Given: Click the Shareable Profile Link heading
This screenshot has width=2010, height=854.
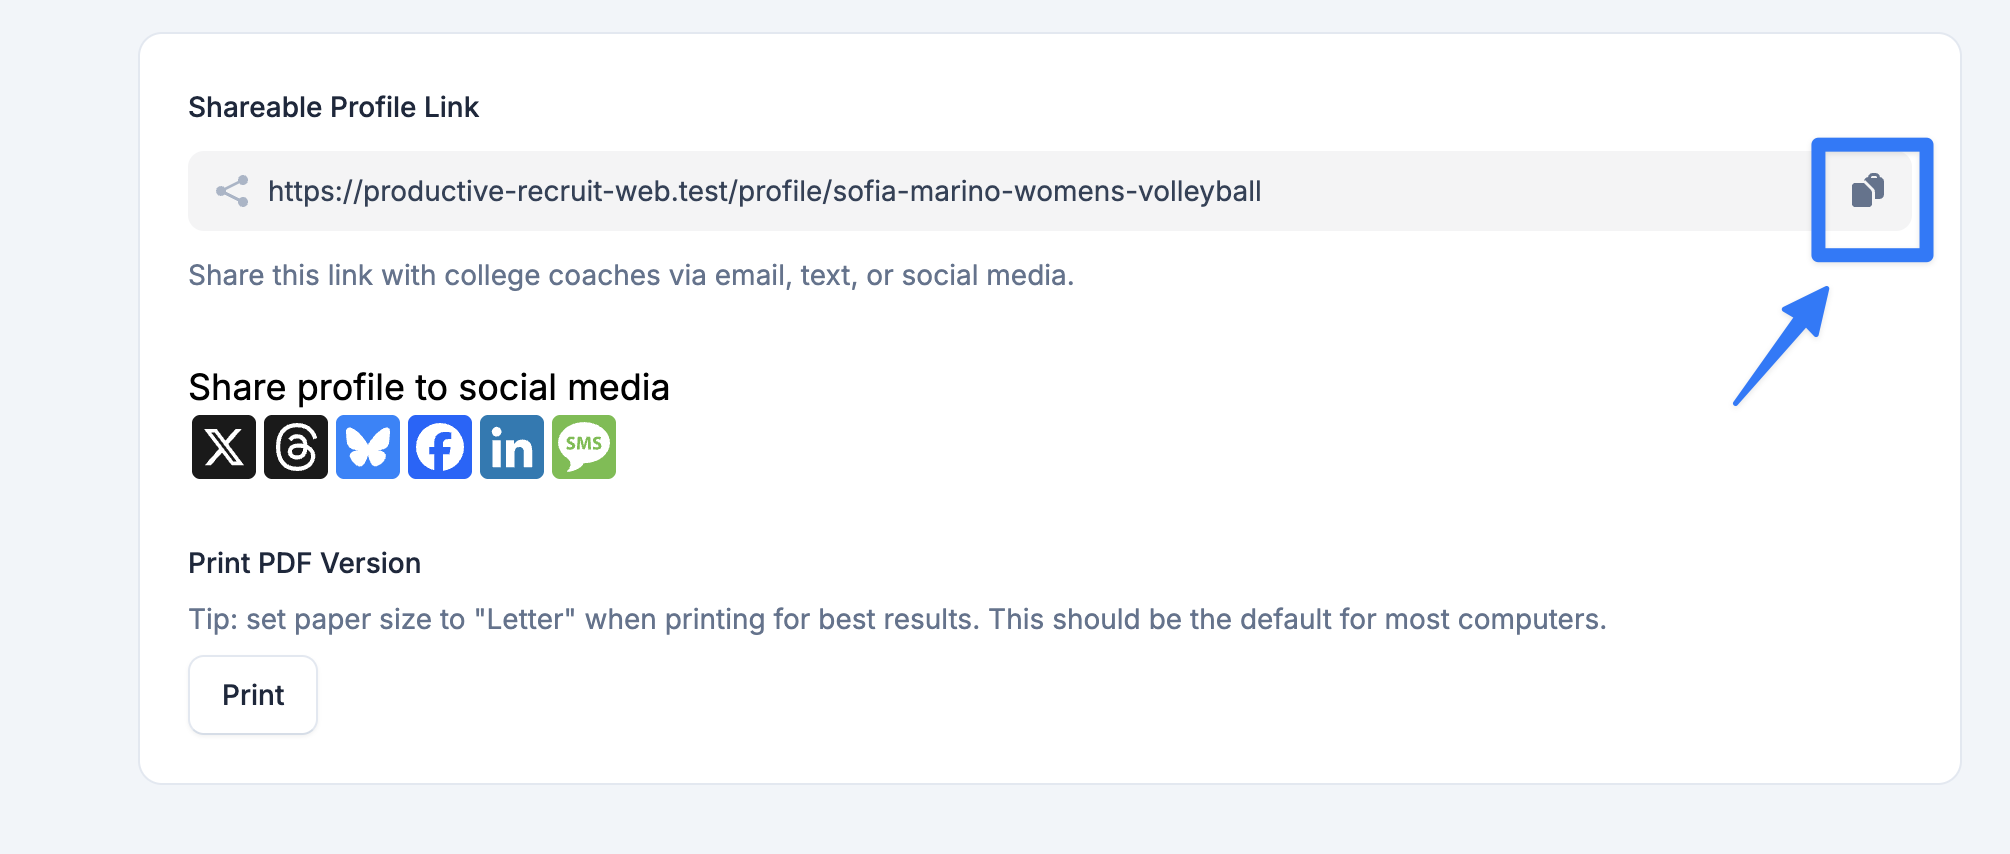Looking at the screenshot, I should click(334, 107).
